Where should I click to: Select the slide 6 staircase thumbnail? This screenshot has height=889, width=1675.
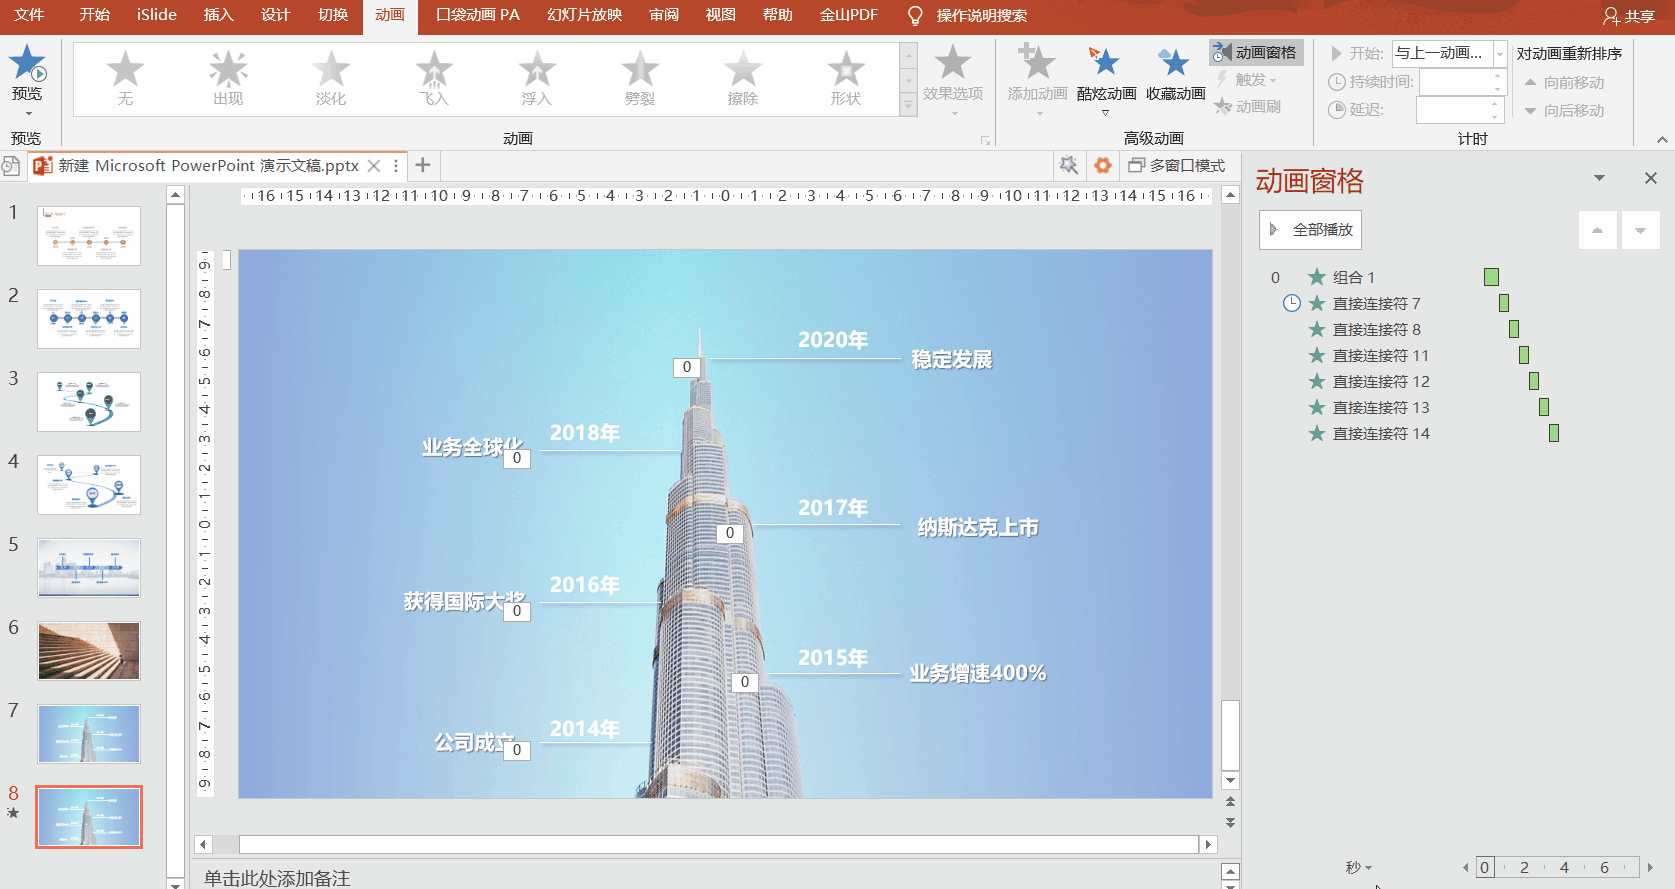(x=89, y=651)
